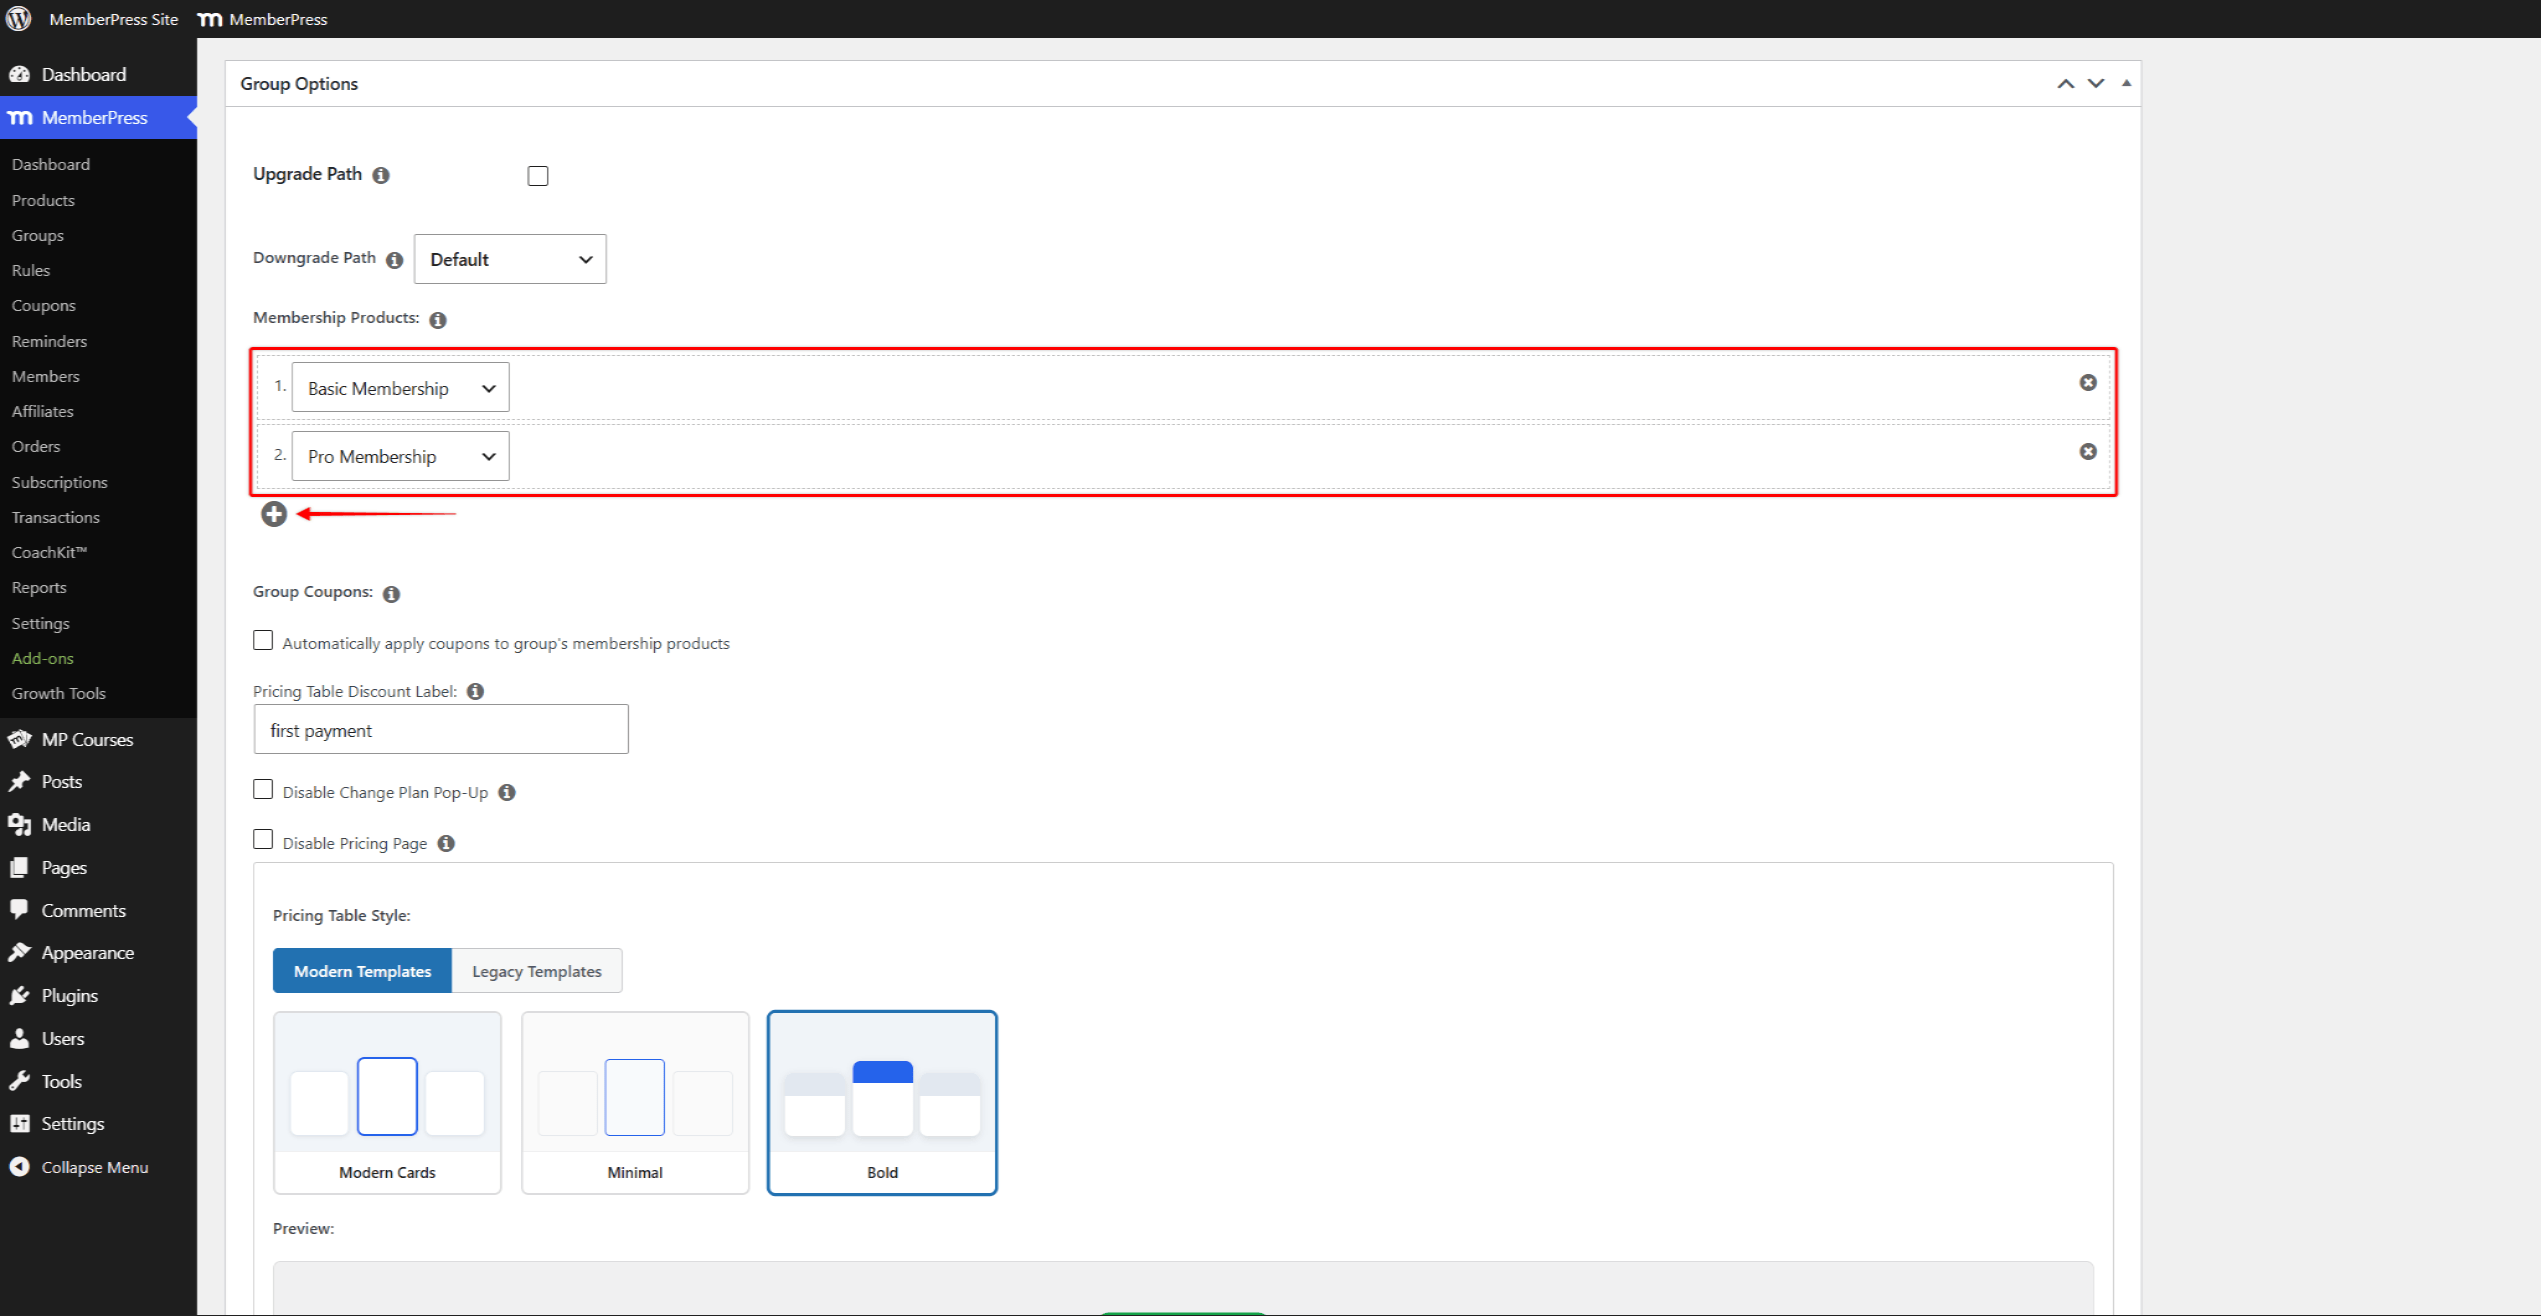Viewport: 2541px width, 1316px height.
Task: Check Disable Pricing Page
Action: pos(263,840)
